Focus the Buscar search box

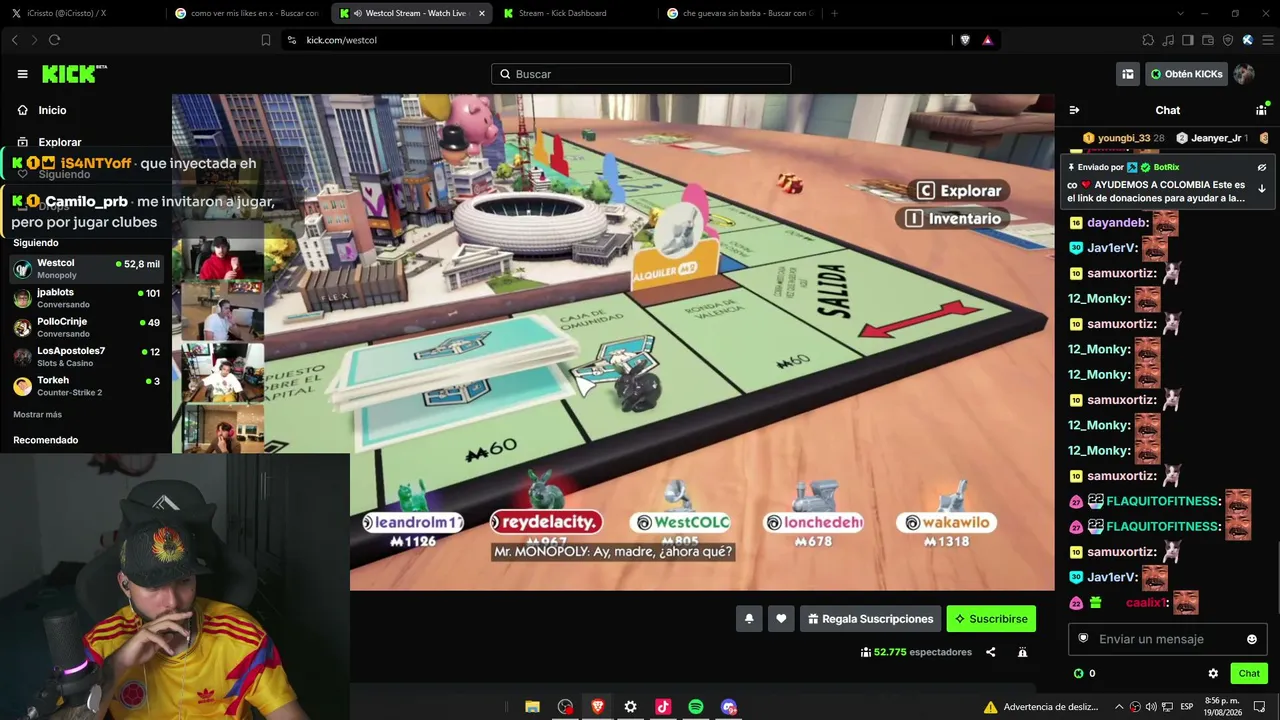(641, 74)
